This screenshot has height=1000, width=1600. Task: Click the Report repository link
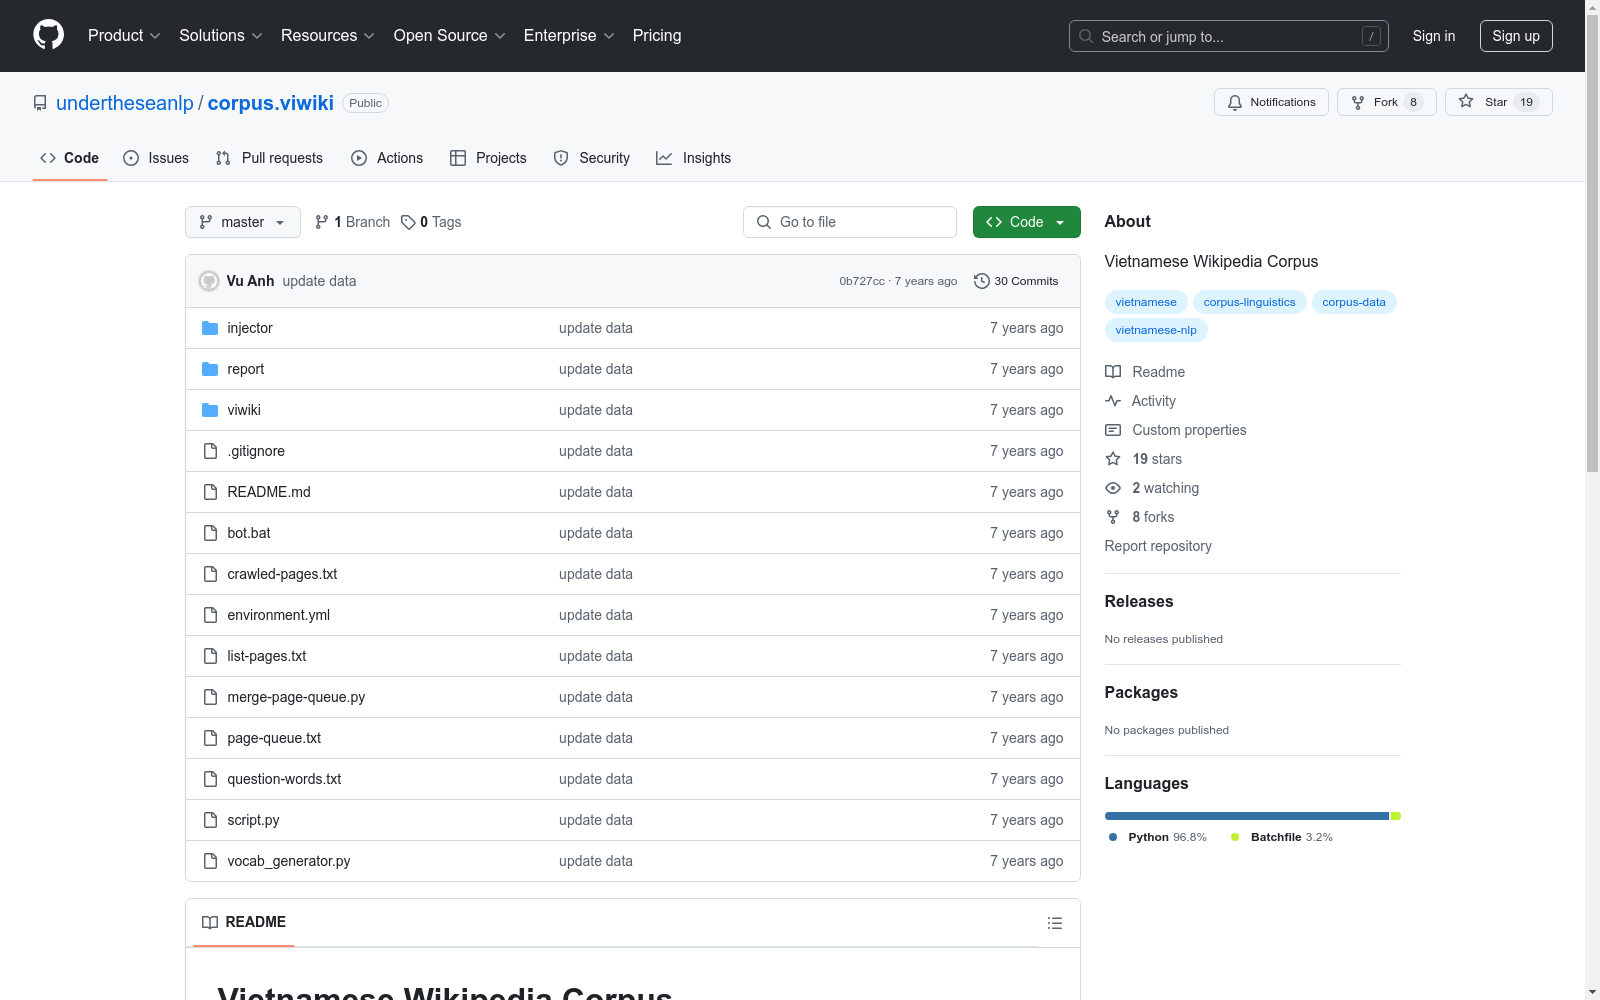pos(1158,546)
